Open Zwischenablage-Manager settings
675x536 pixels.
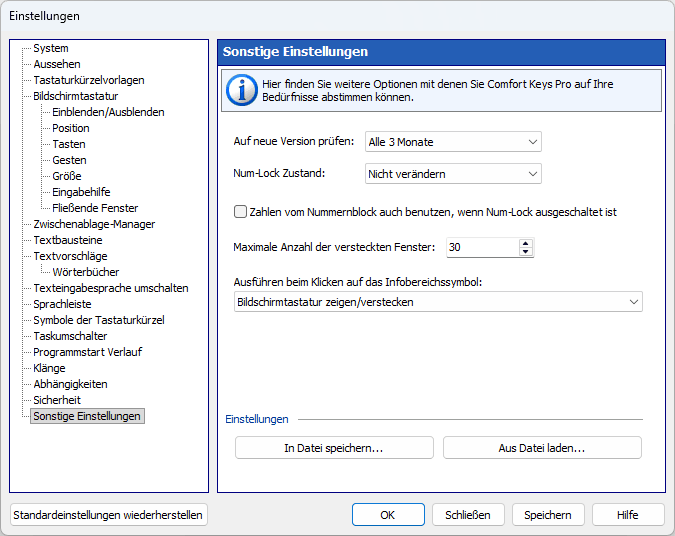click(94, 224)
